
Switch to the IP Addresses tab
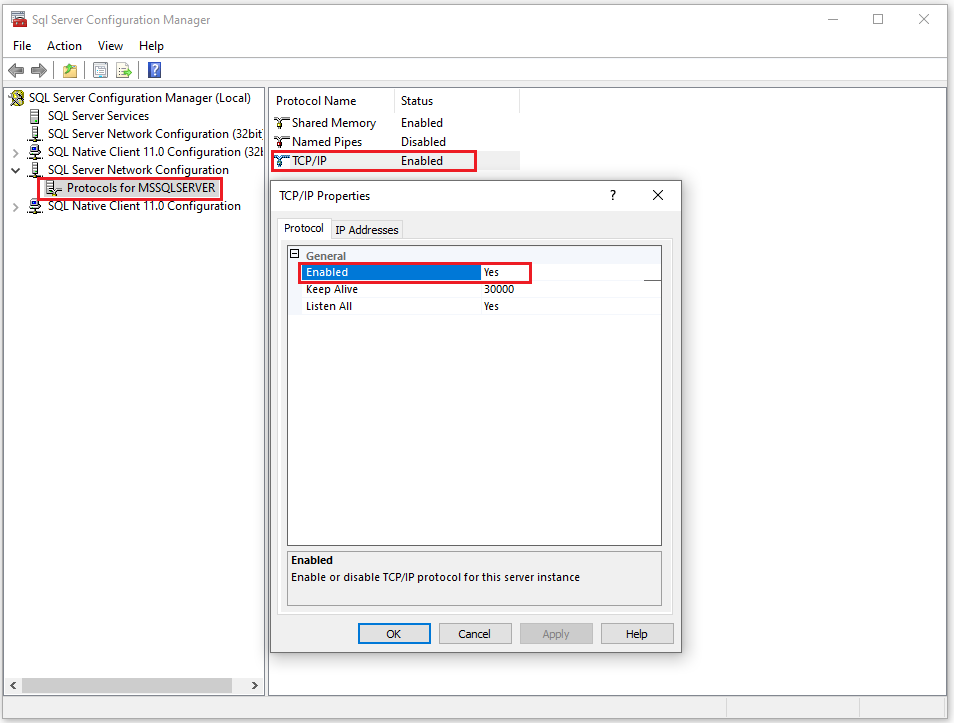click(x=366, y=230)
